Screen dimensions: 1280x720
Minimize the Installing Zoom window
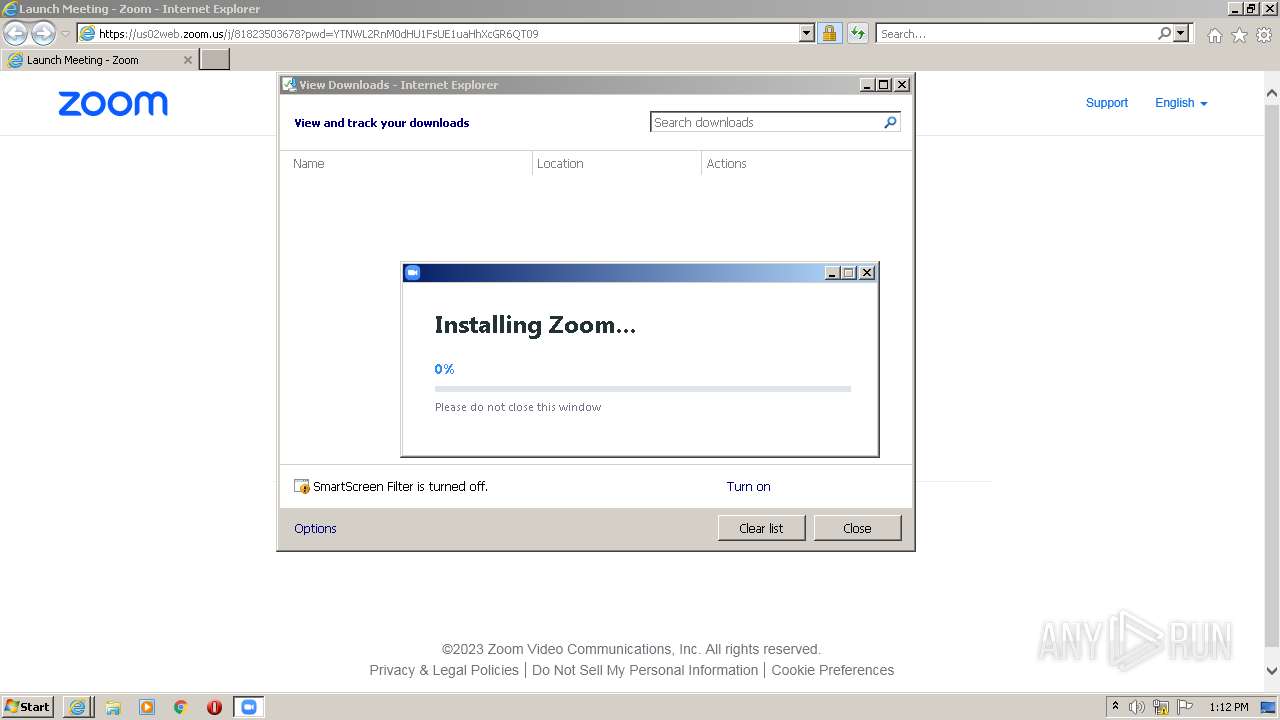832,272
